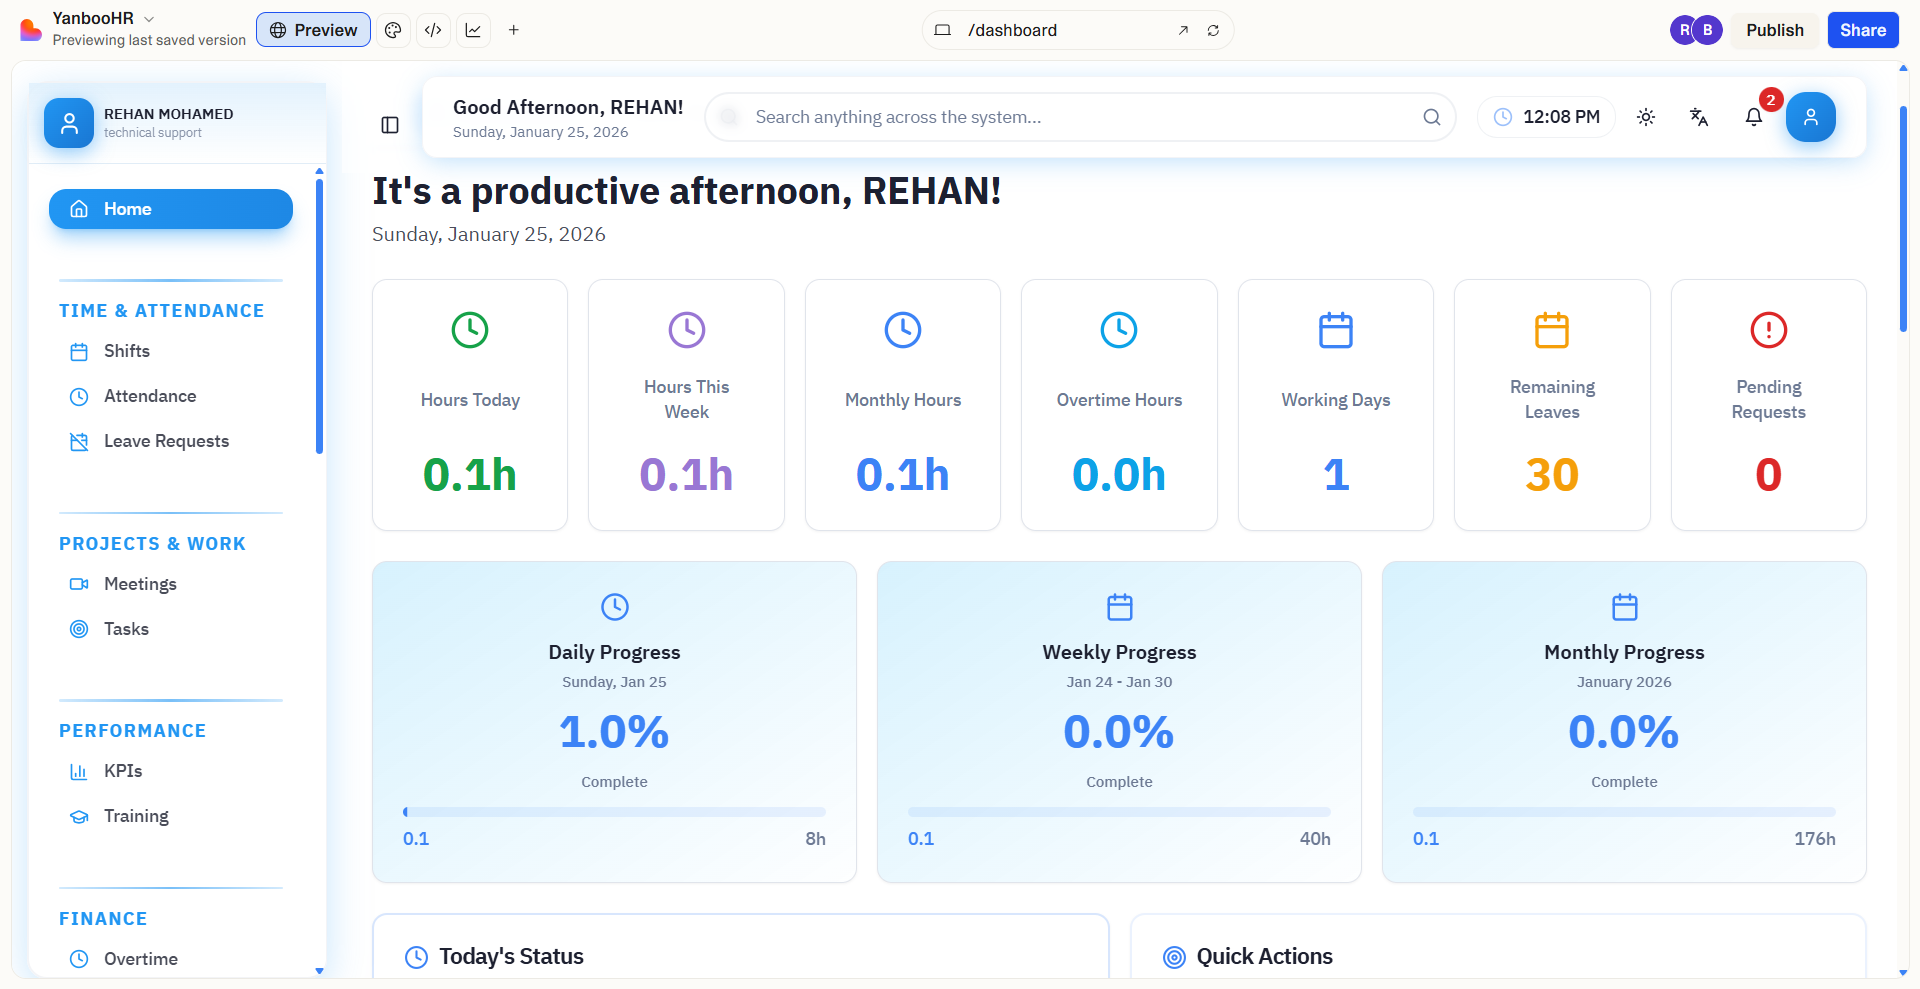Expand the YanbooHR project dropdown
Viewport: 1920px width, 989px height.
pyautogui.click(x=149, y=18)
